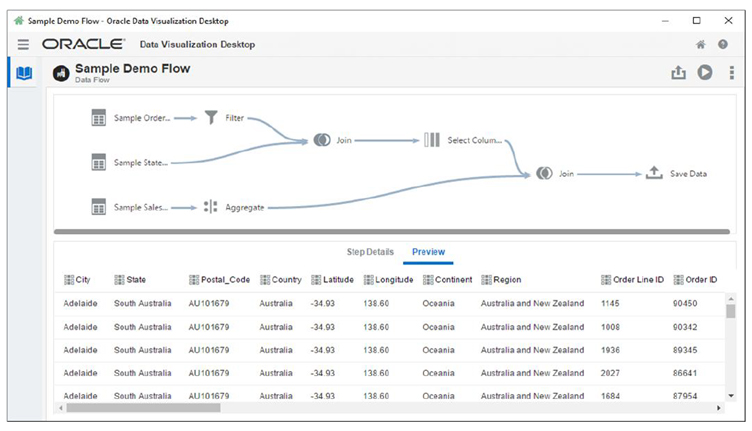Click Order Line ID value 1684

[610, 396]
